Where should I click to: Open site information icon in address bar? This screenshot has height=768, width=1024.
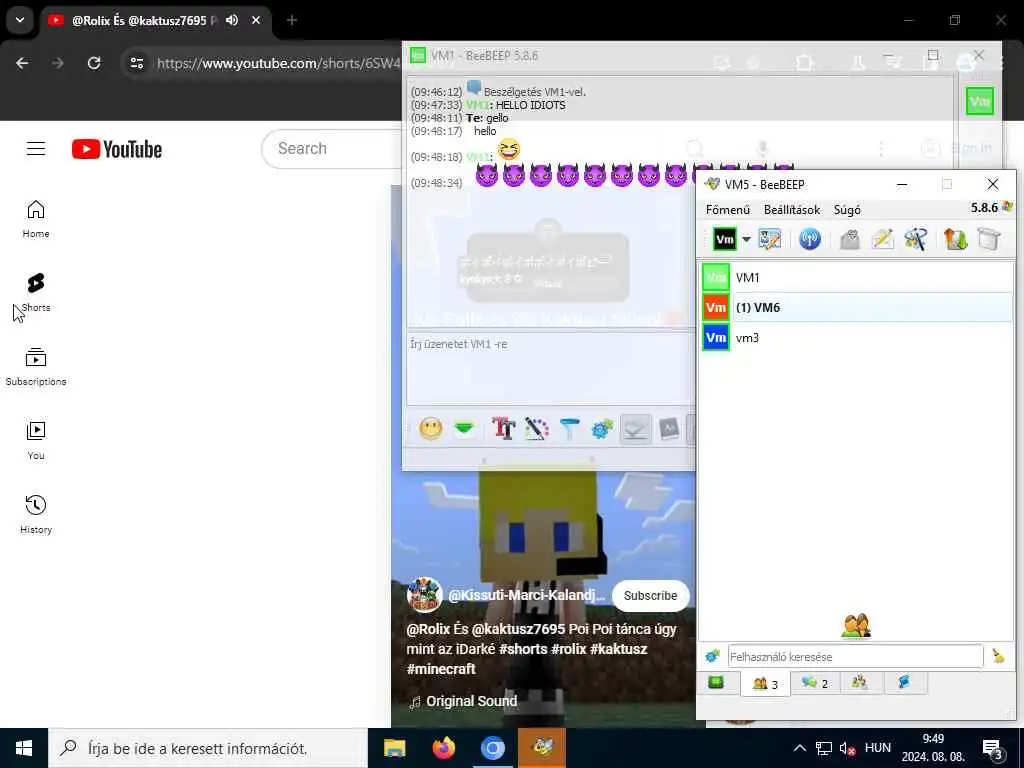point(136,63)
